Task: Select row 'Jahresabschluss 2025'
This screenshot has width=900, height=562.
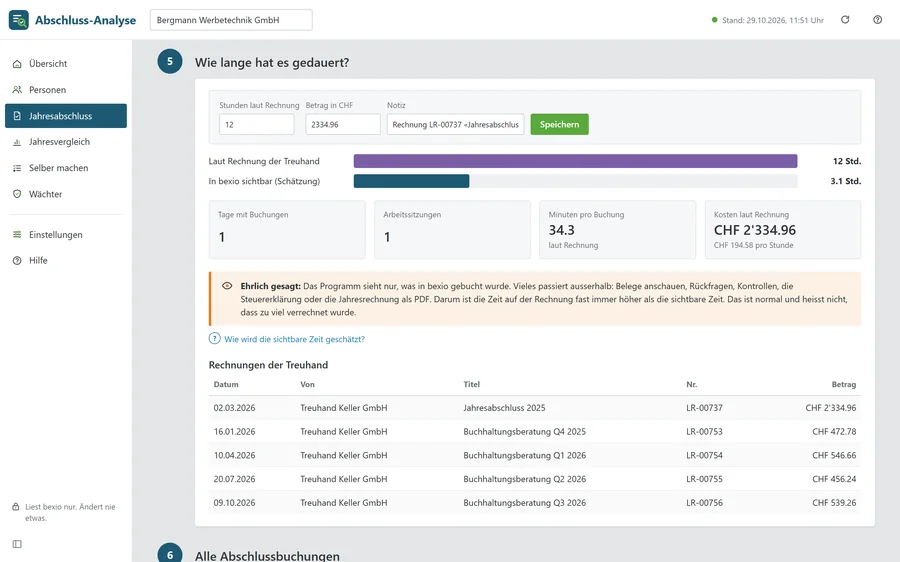Action: pos(535,408)
